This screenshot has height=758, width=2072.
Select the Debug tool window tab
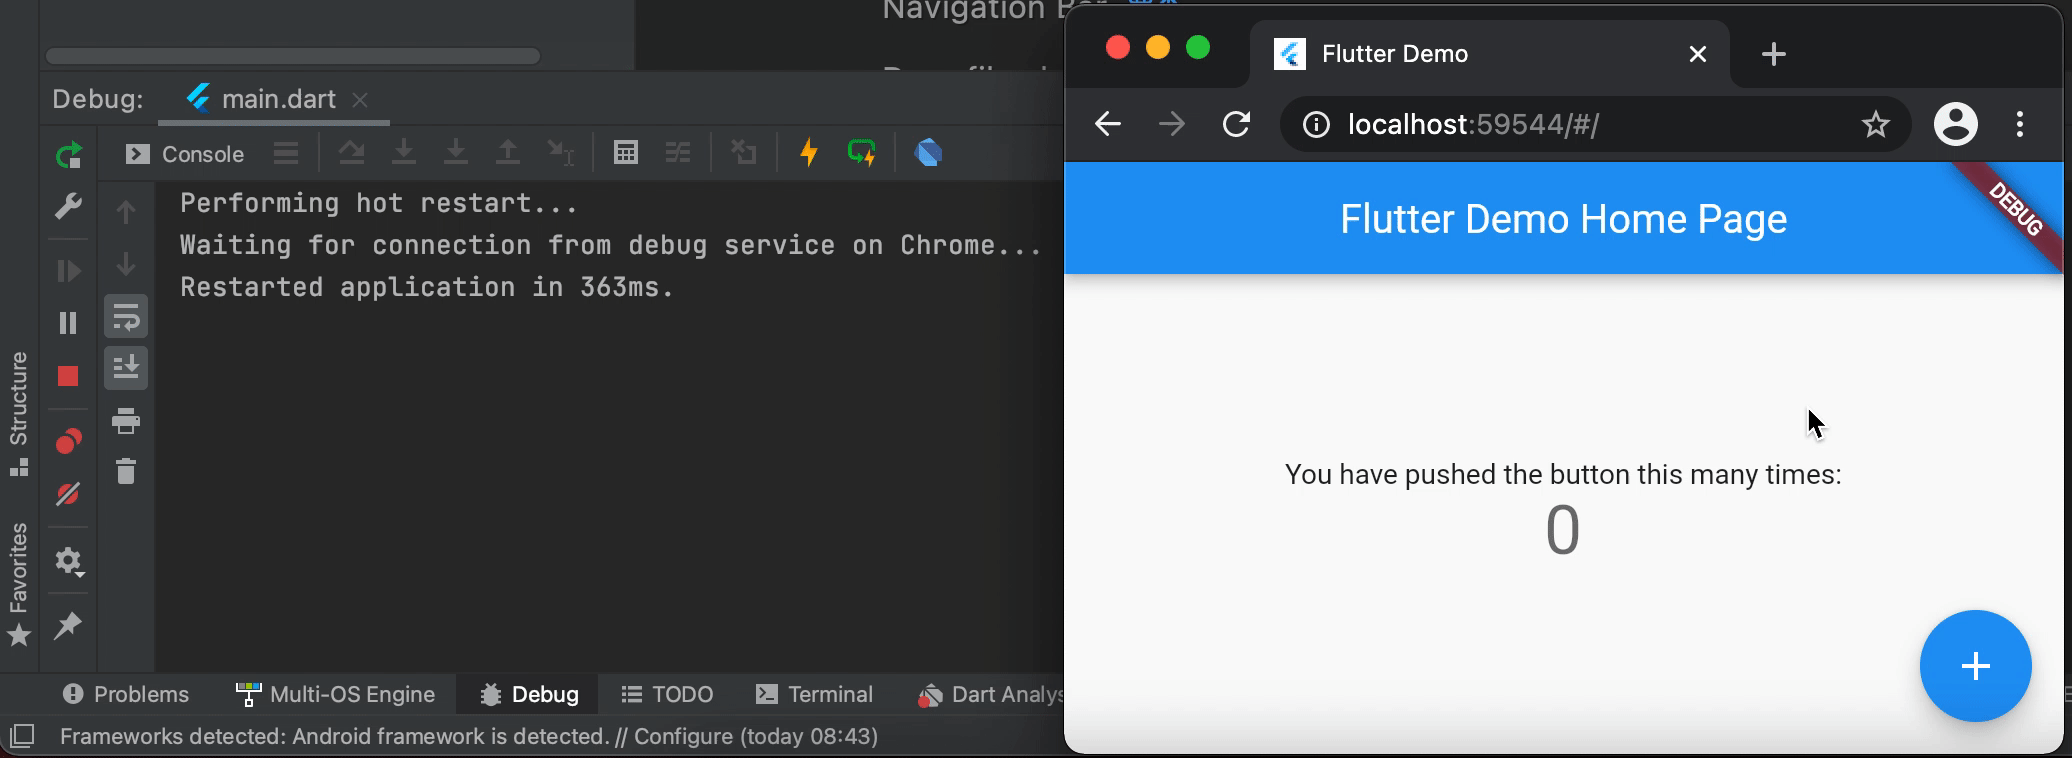[529, 694]
